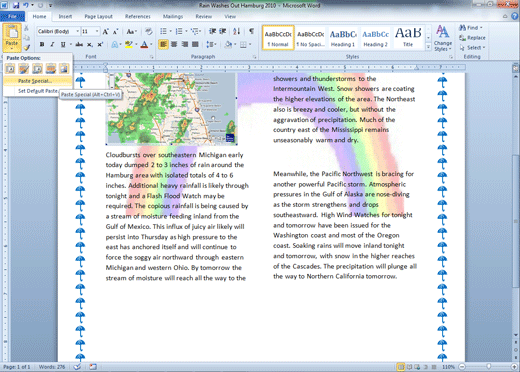Viewport: 520px width, 372px height.
Task: Toggle Align Text Right
Action: click(x=185, y=44)
